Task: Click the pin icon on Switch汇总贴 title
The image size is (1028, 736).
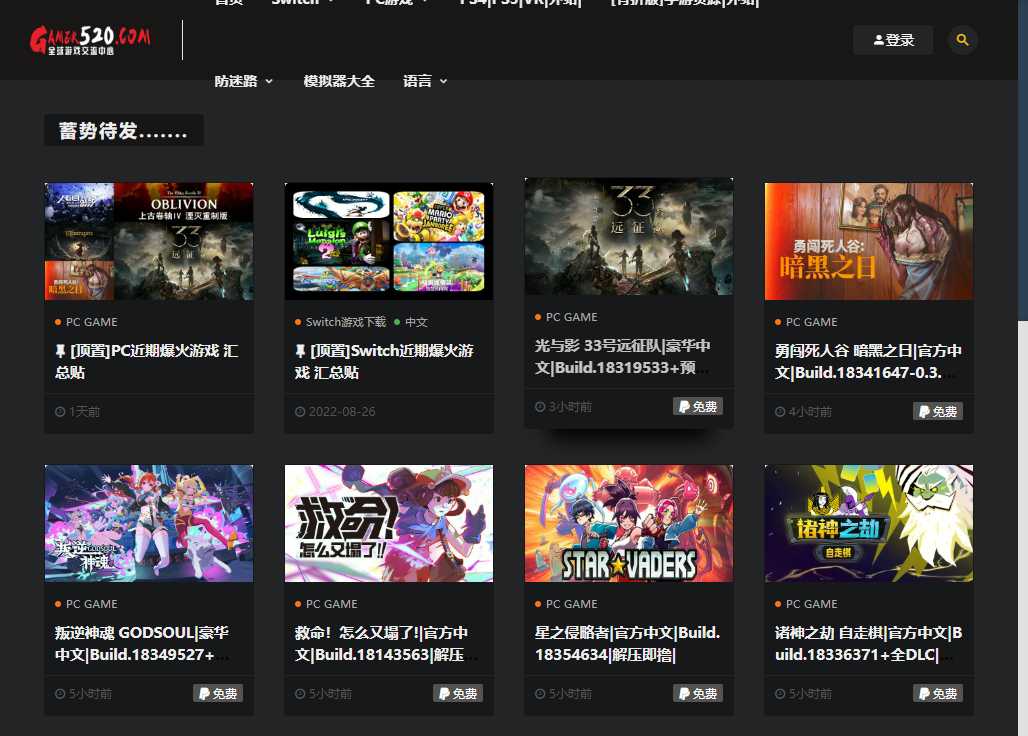Action: point(300,351)
